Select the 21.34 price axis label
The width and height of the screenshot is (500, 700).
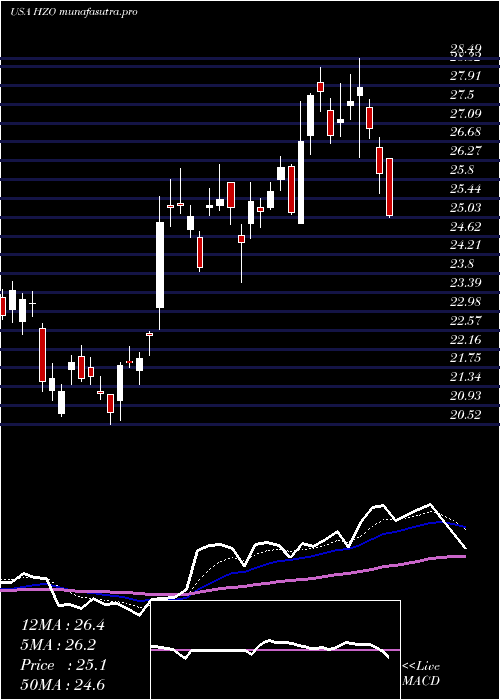pyautogui.click(x=466, y=377)
